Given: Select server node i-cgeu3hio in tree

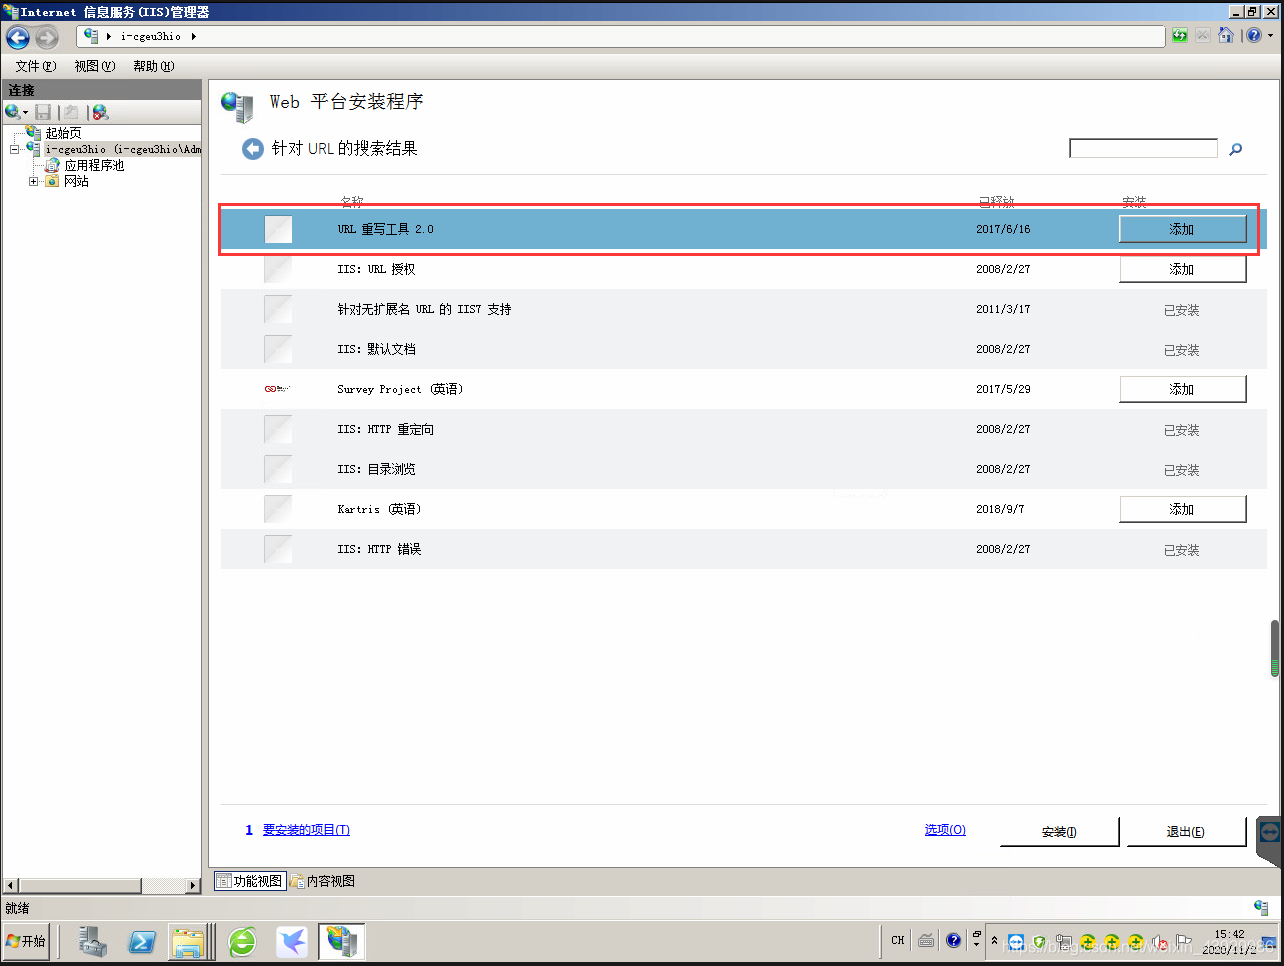Looking at the screenshot, I should [123, 149].
